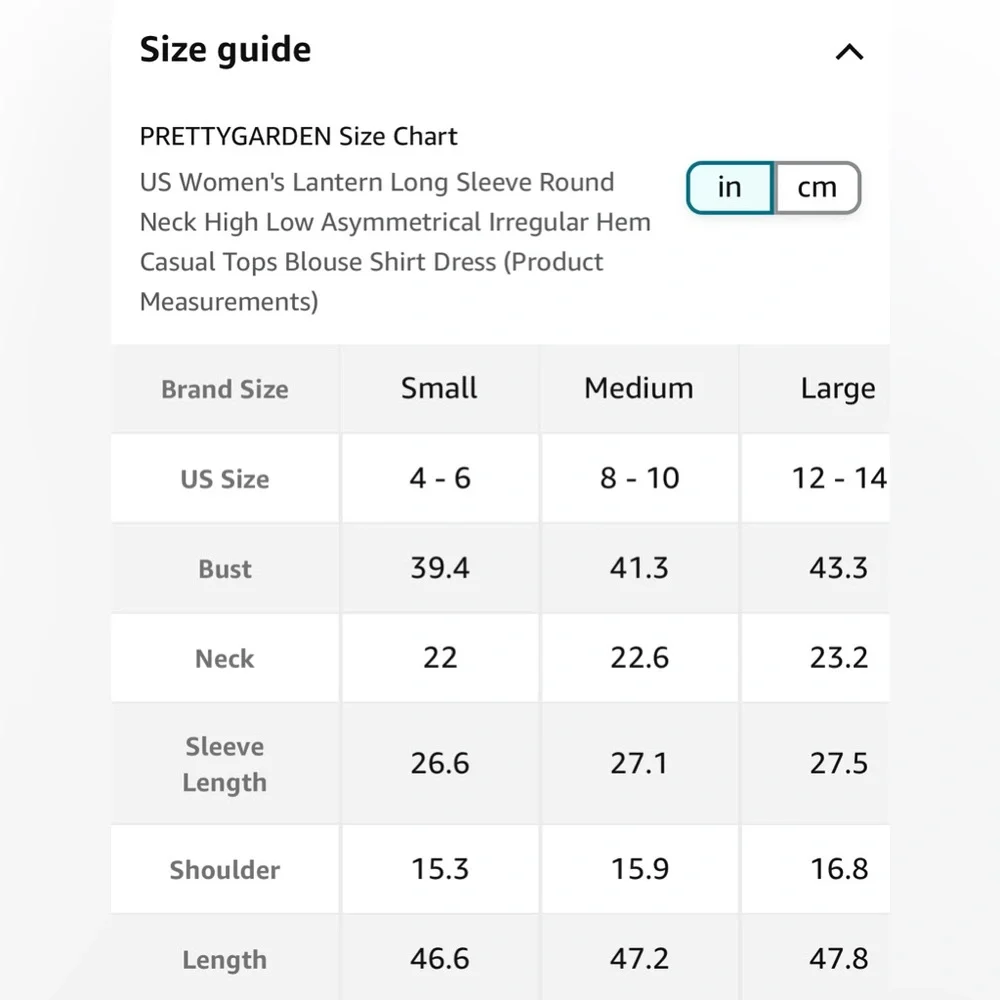The image size is (1000, 1000).
Task: Collapse the Size guide chevron
Action: [x=849, y=52]
